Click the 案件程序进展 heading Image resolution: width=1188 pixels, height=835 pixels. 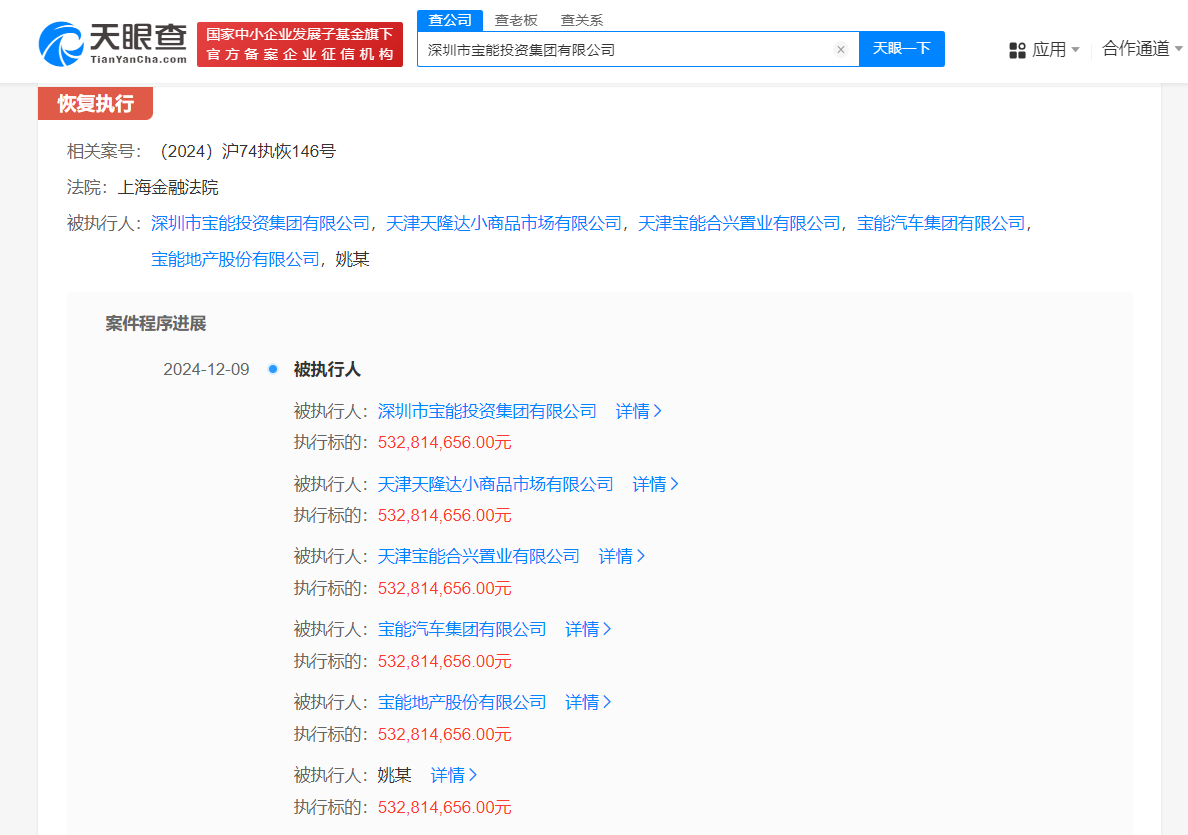click(x=155, y=324)
